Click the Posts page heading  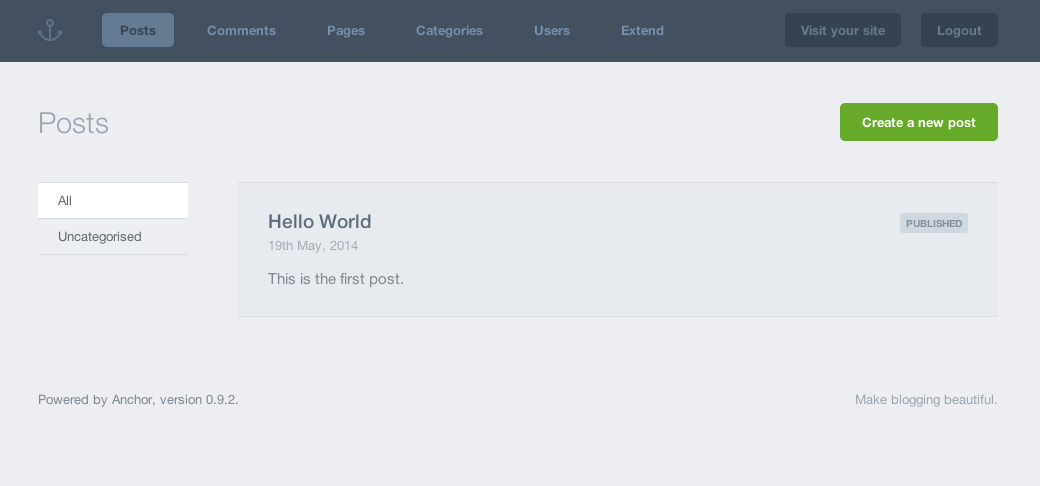(x=73, y=123)
